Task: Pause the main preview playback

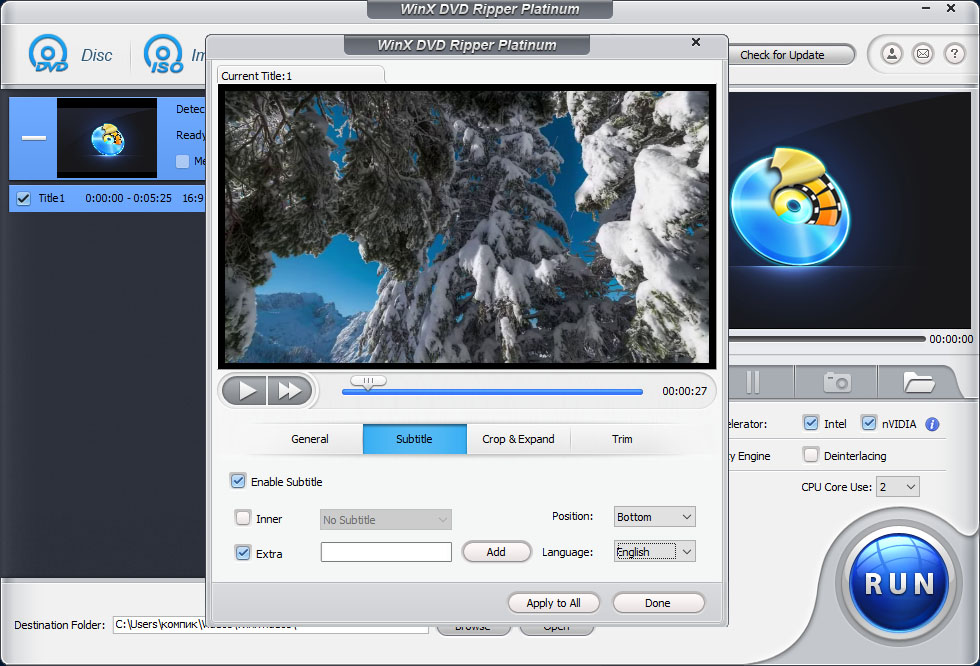Action: (x=753, y=382)
